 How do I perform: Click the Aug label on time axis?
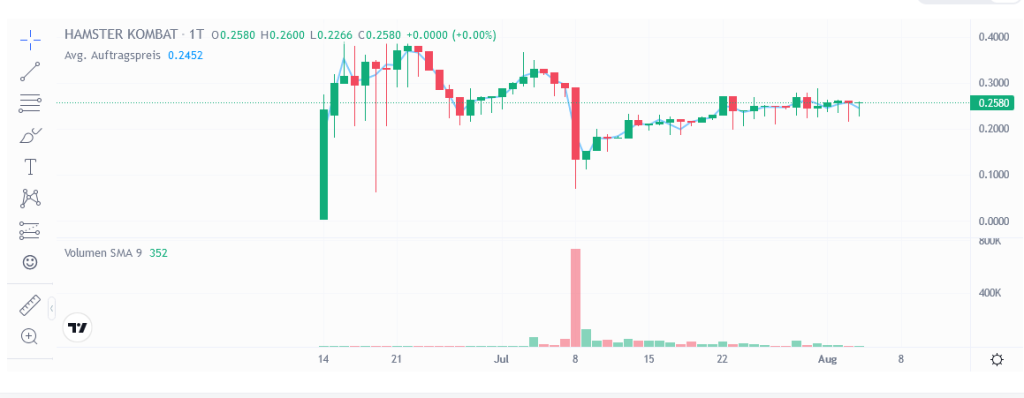pos(828,359)
